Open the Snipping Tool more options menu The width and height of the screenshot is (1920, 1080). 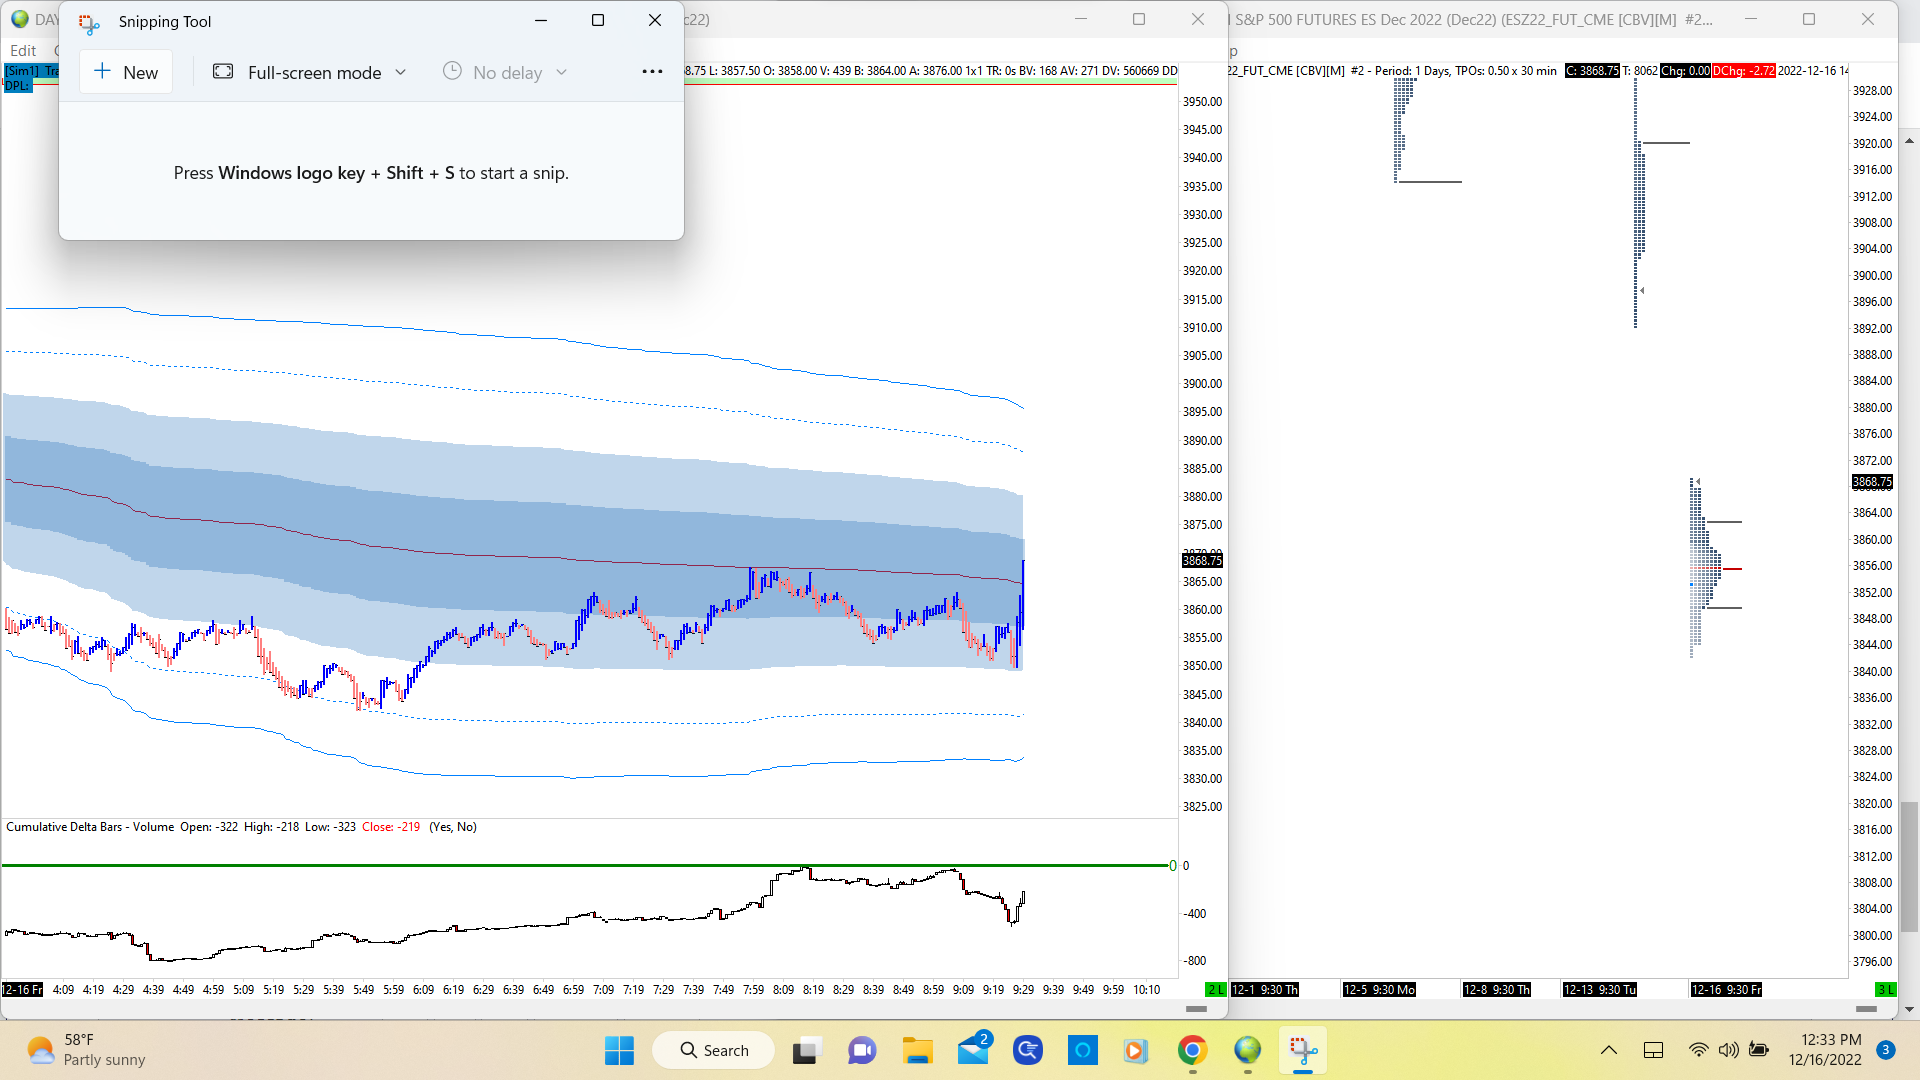652,72
